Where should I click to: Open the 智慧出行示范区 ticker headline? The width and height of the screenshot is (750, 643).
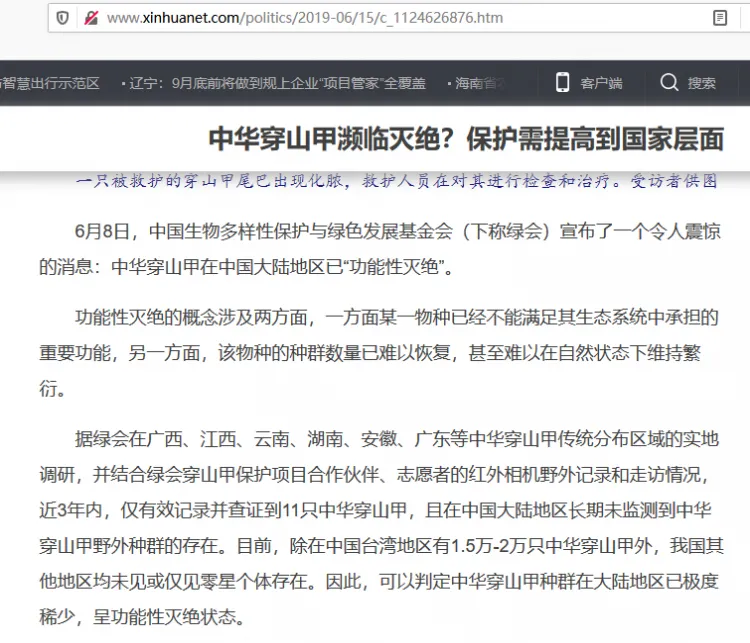click(x=50, y=83)
